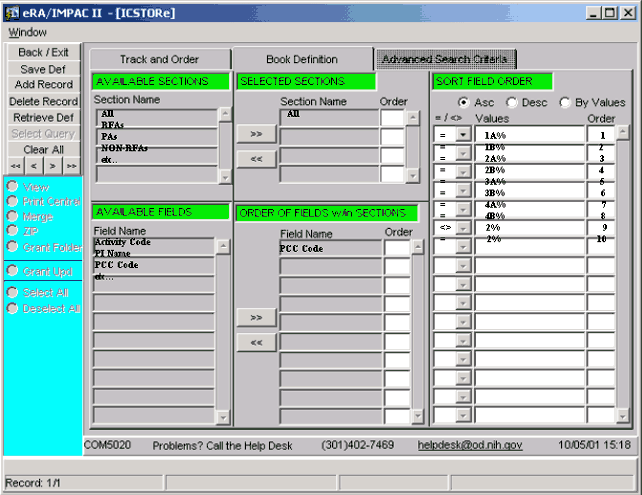
Task: Choose the Deselect All radio option
Action: pos(13,308)
